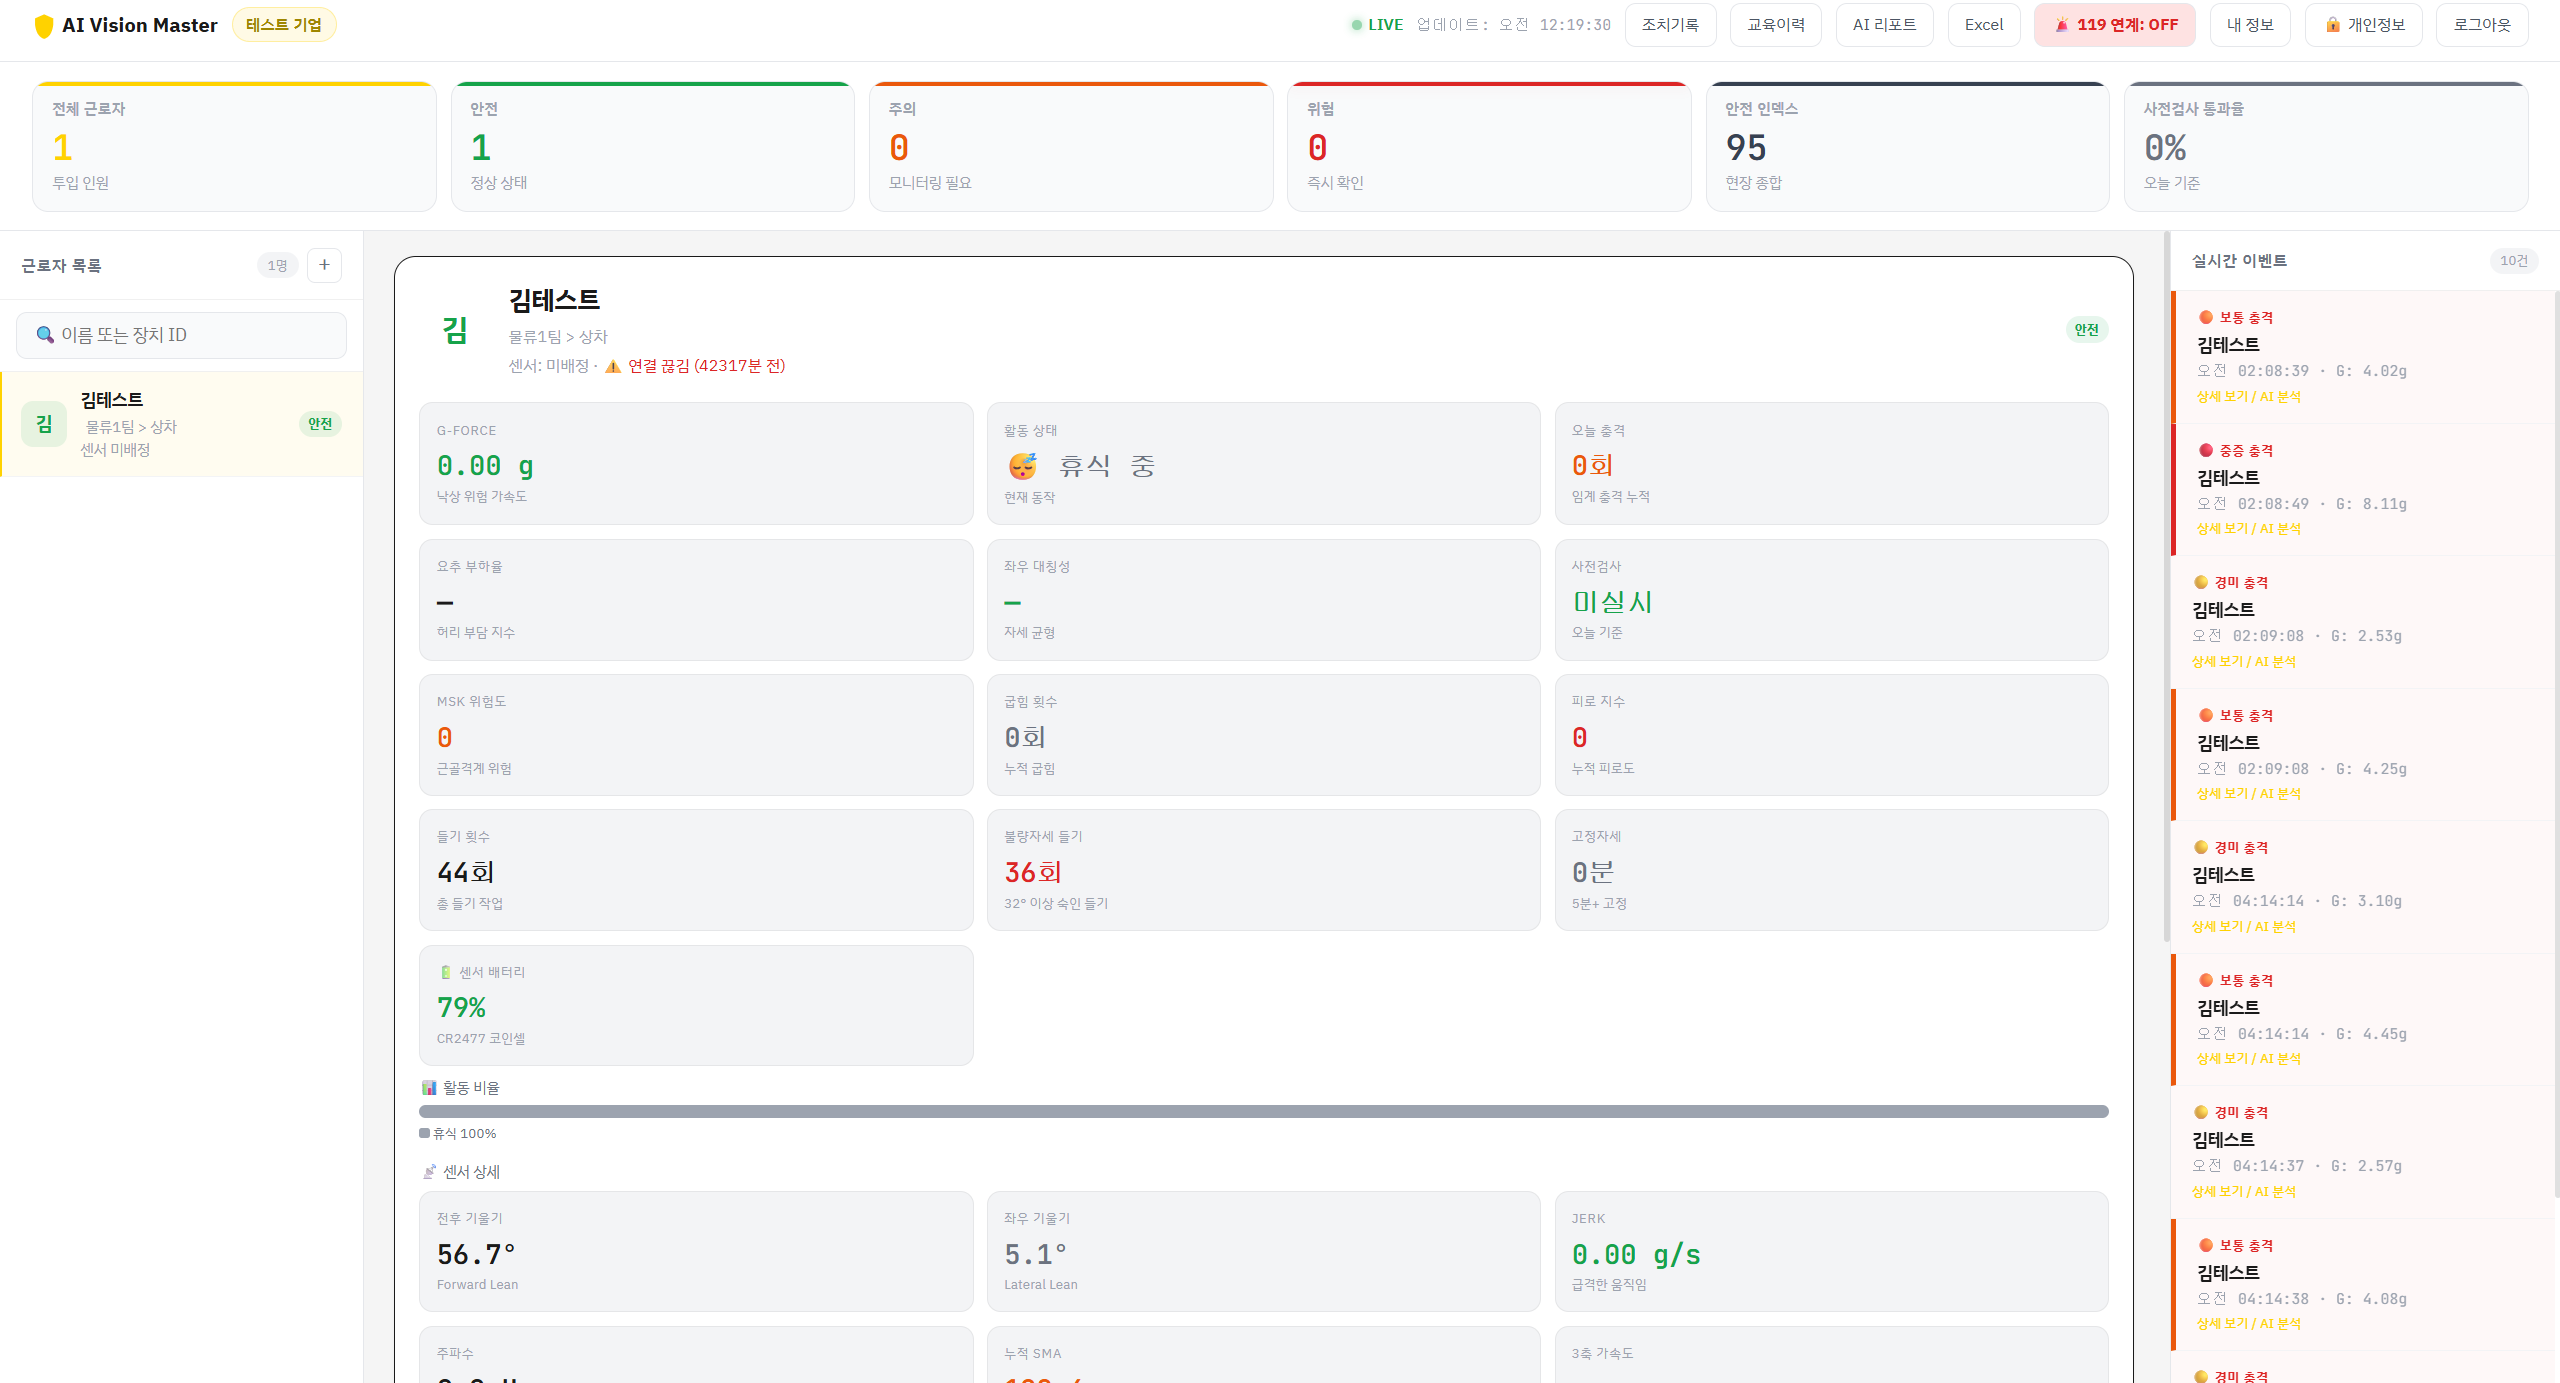Export data with Excel button
The image size is (2560, 1383).
pyautogui.click(x=1983, y=25)
